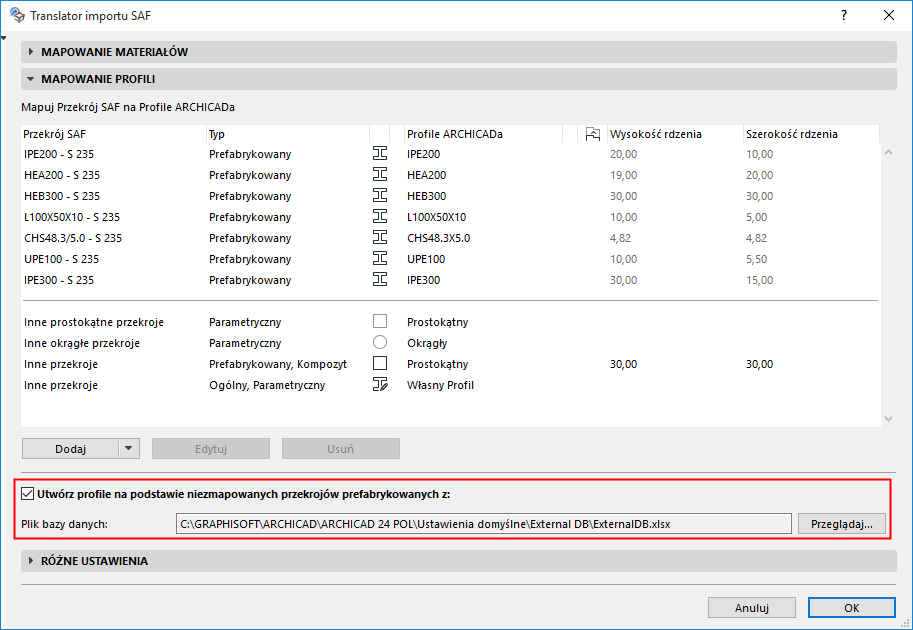Sort by the Przekrój SAF column header

pyautogui.click(x=114, y=134)
